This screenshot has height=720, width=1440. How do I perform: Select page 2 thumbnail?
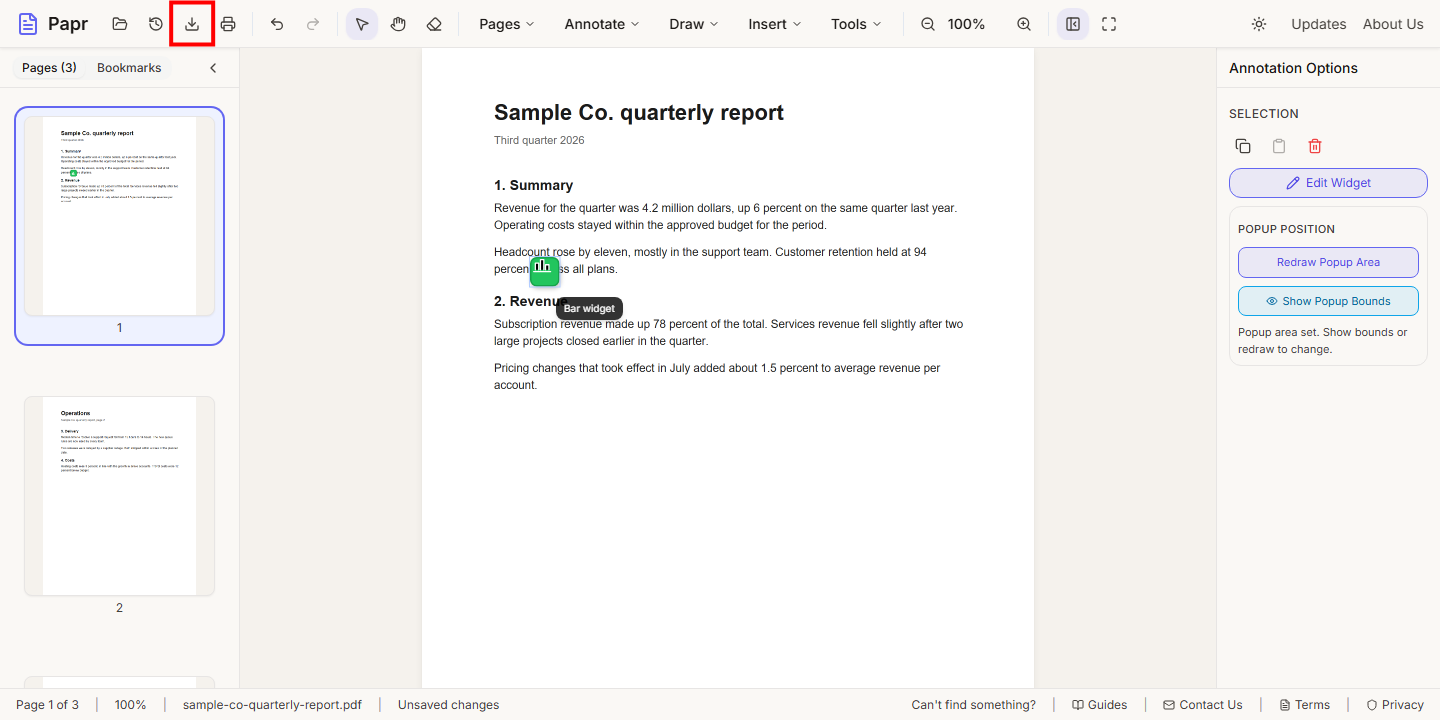pyautogui.click(x=119, y=496)
